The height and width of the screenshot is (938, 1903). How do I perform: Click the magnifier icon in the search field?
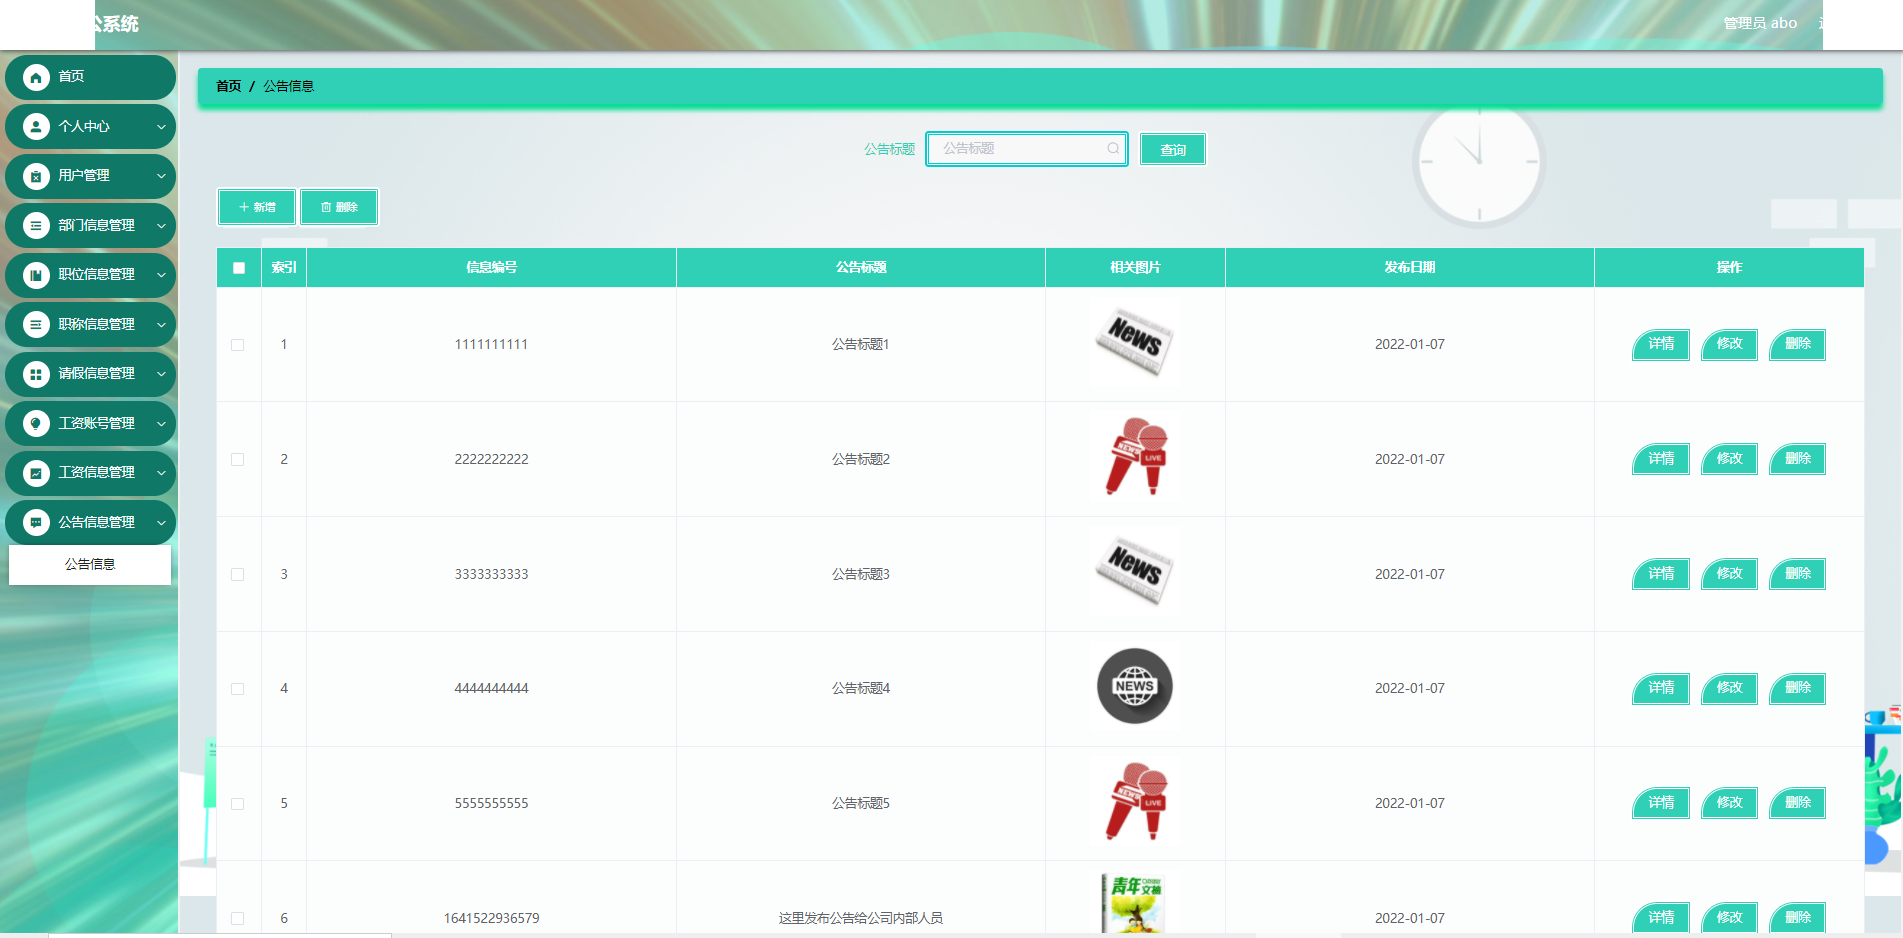click(x=1113, y=149)
